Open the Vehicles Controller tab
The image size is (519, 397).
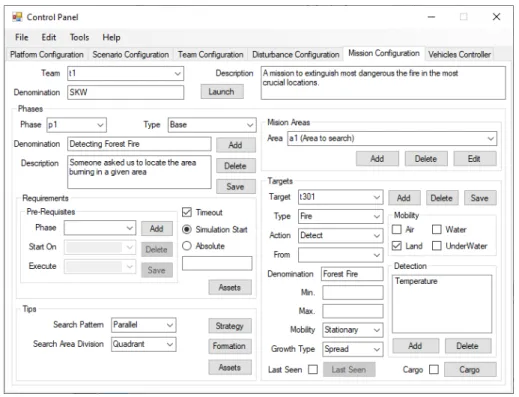[x=459, y=54]
